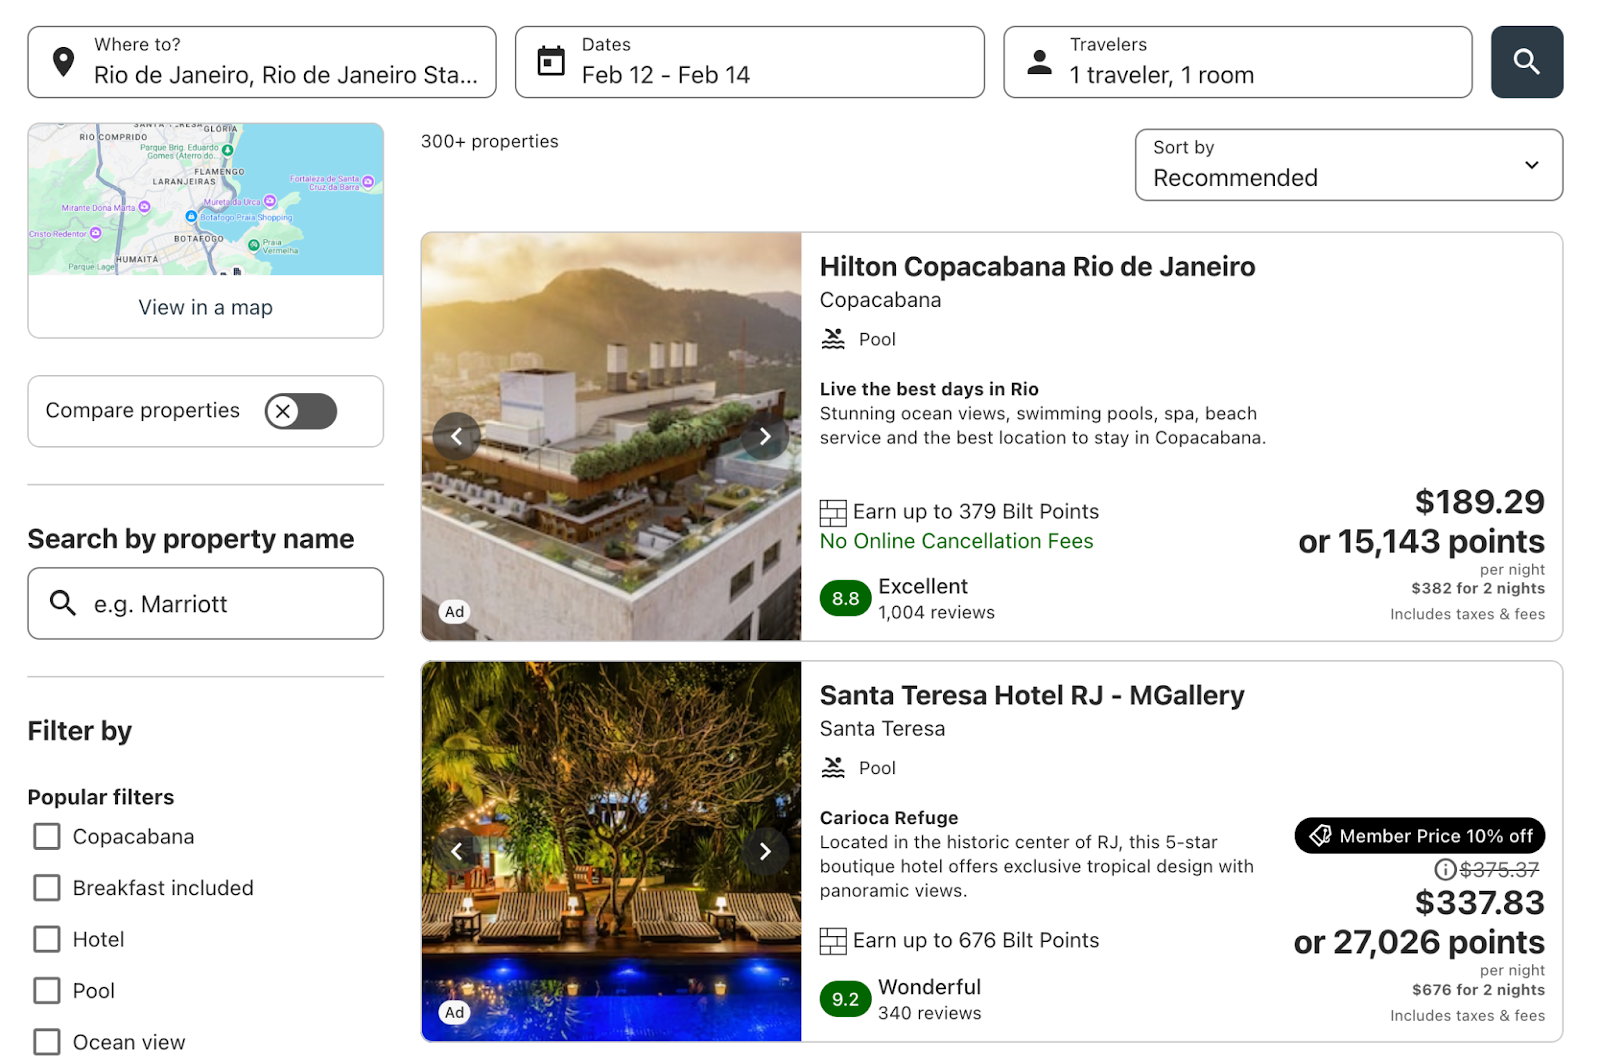Open Hilton Copacabana Rio de Janeiro listing

click(1037, 267)
